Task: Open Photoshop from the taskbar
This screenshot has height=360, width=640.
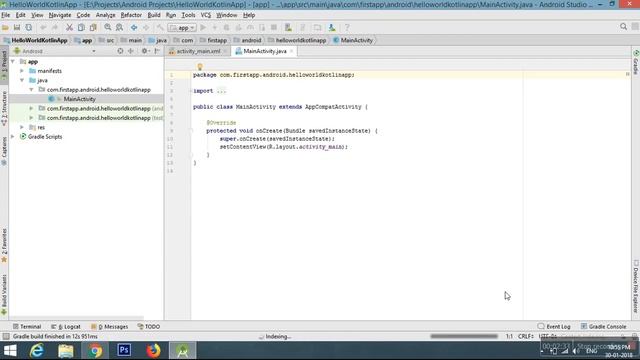Action: tap(124, 351)
